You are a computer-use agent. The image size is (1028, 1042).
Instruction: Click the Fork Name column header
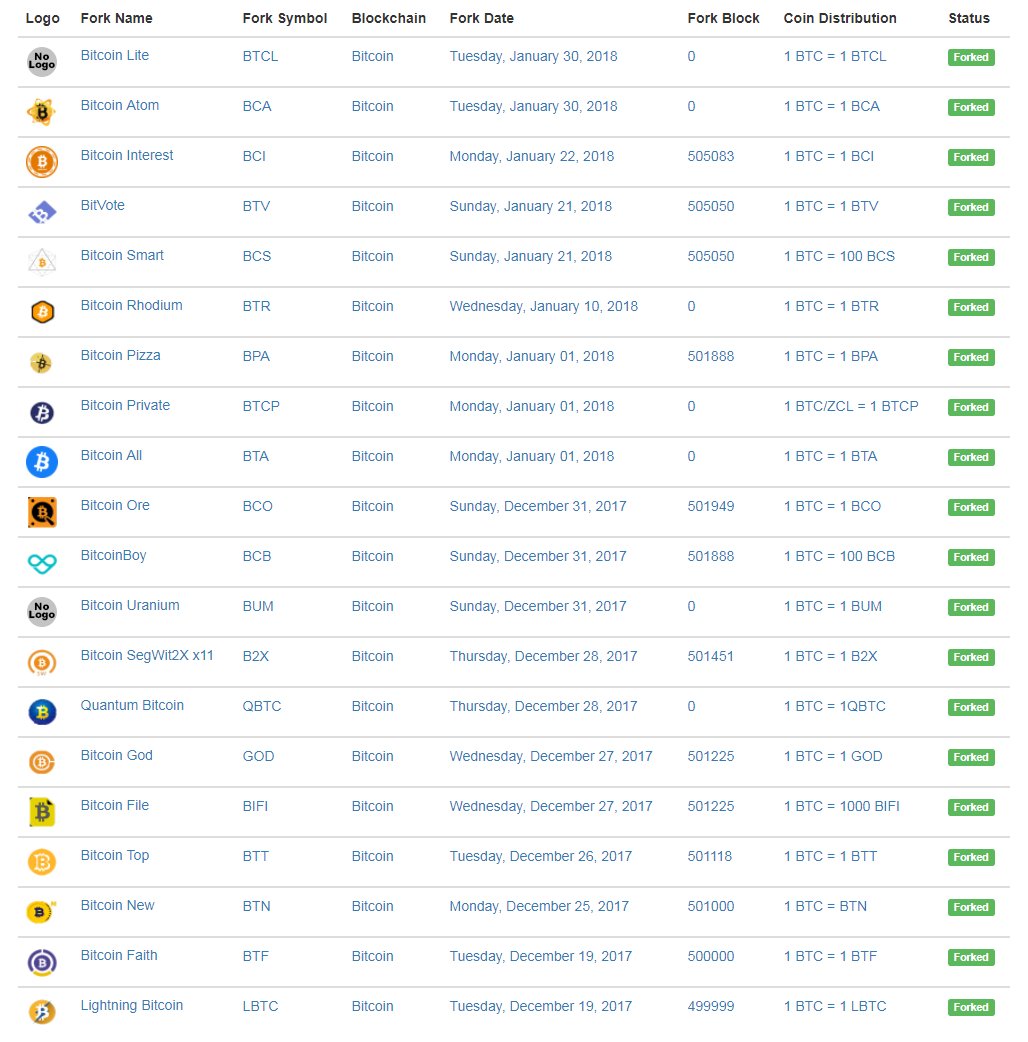click(x=116, y=18)
